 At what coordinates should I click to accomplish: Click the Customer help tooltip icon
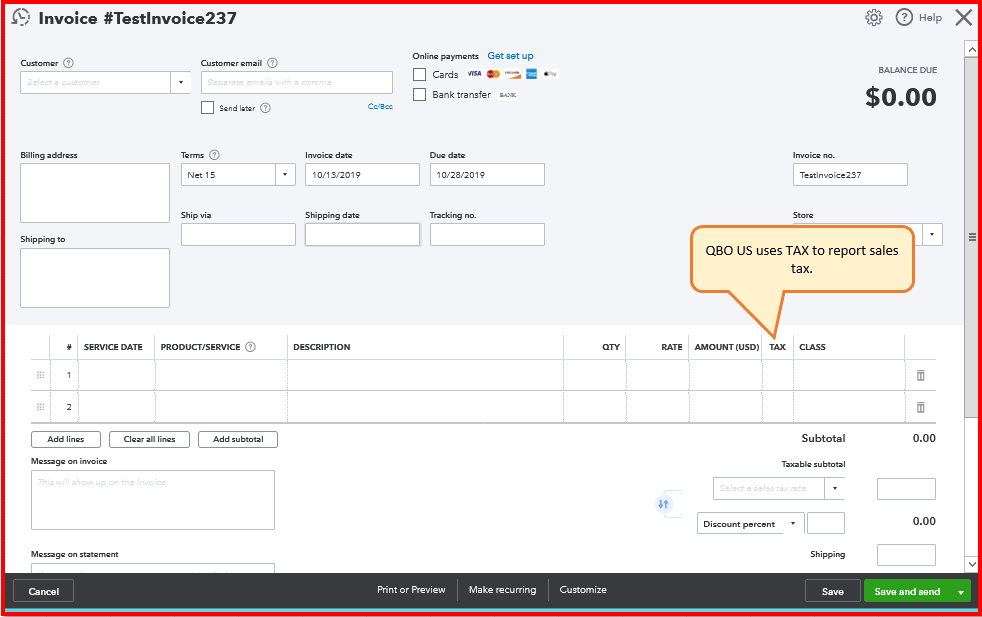pos(68,63)
